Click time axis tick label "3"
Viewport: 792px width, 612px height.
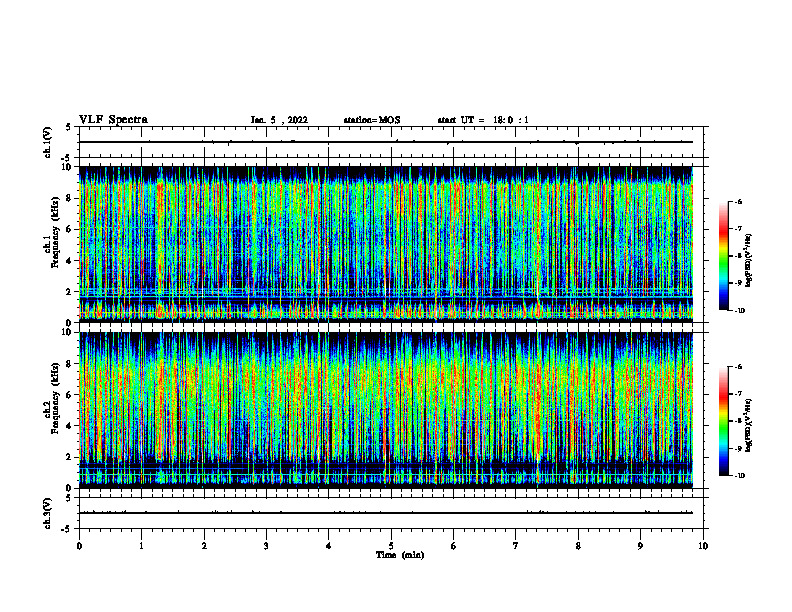tap(266, 546)
